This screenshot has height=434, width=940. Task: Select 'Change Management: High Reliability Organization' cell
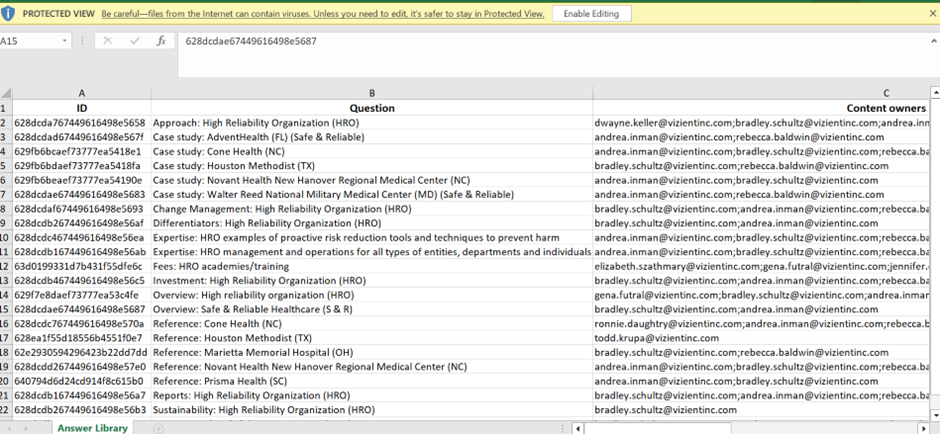pyautogui.click(x=372, y=209)
